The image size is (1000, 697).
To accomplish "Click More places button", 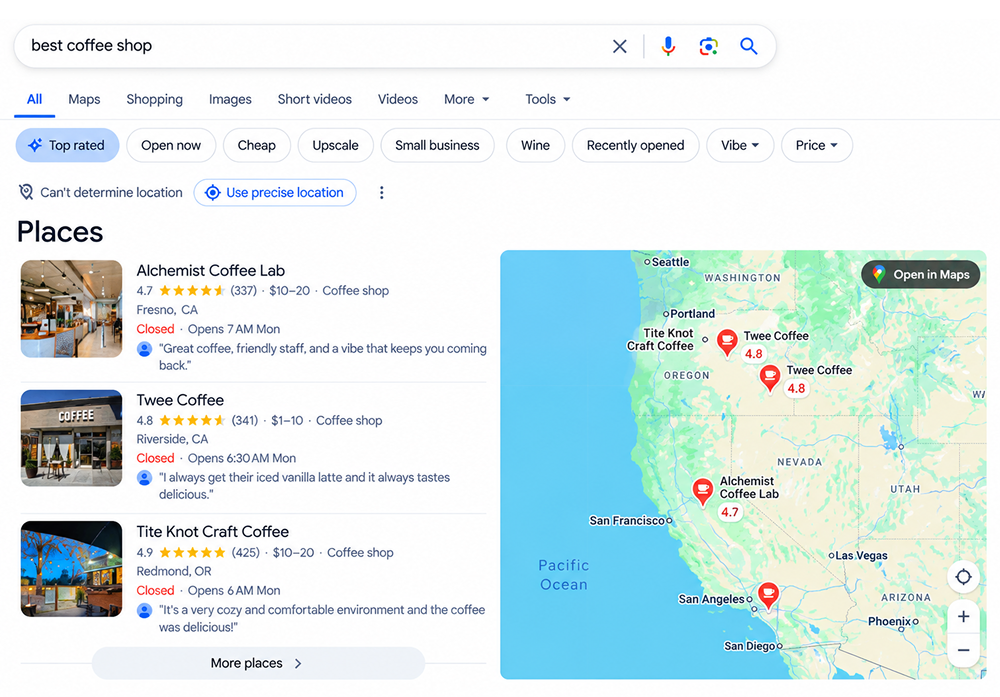I will click(258, 663).
